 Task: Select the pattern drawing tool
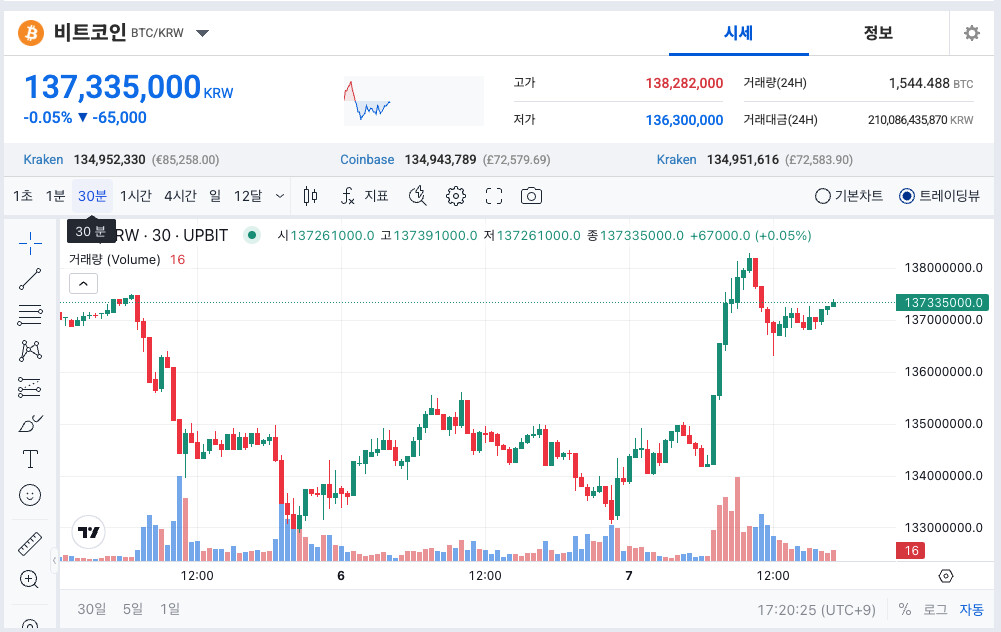30,350
